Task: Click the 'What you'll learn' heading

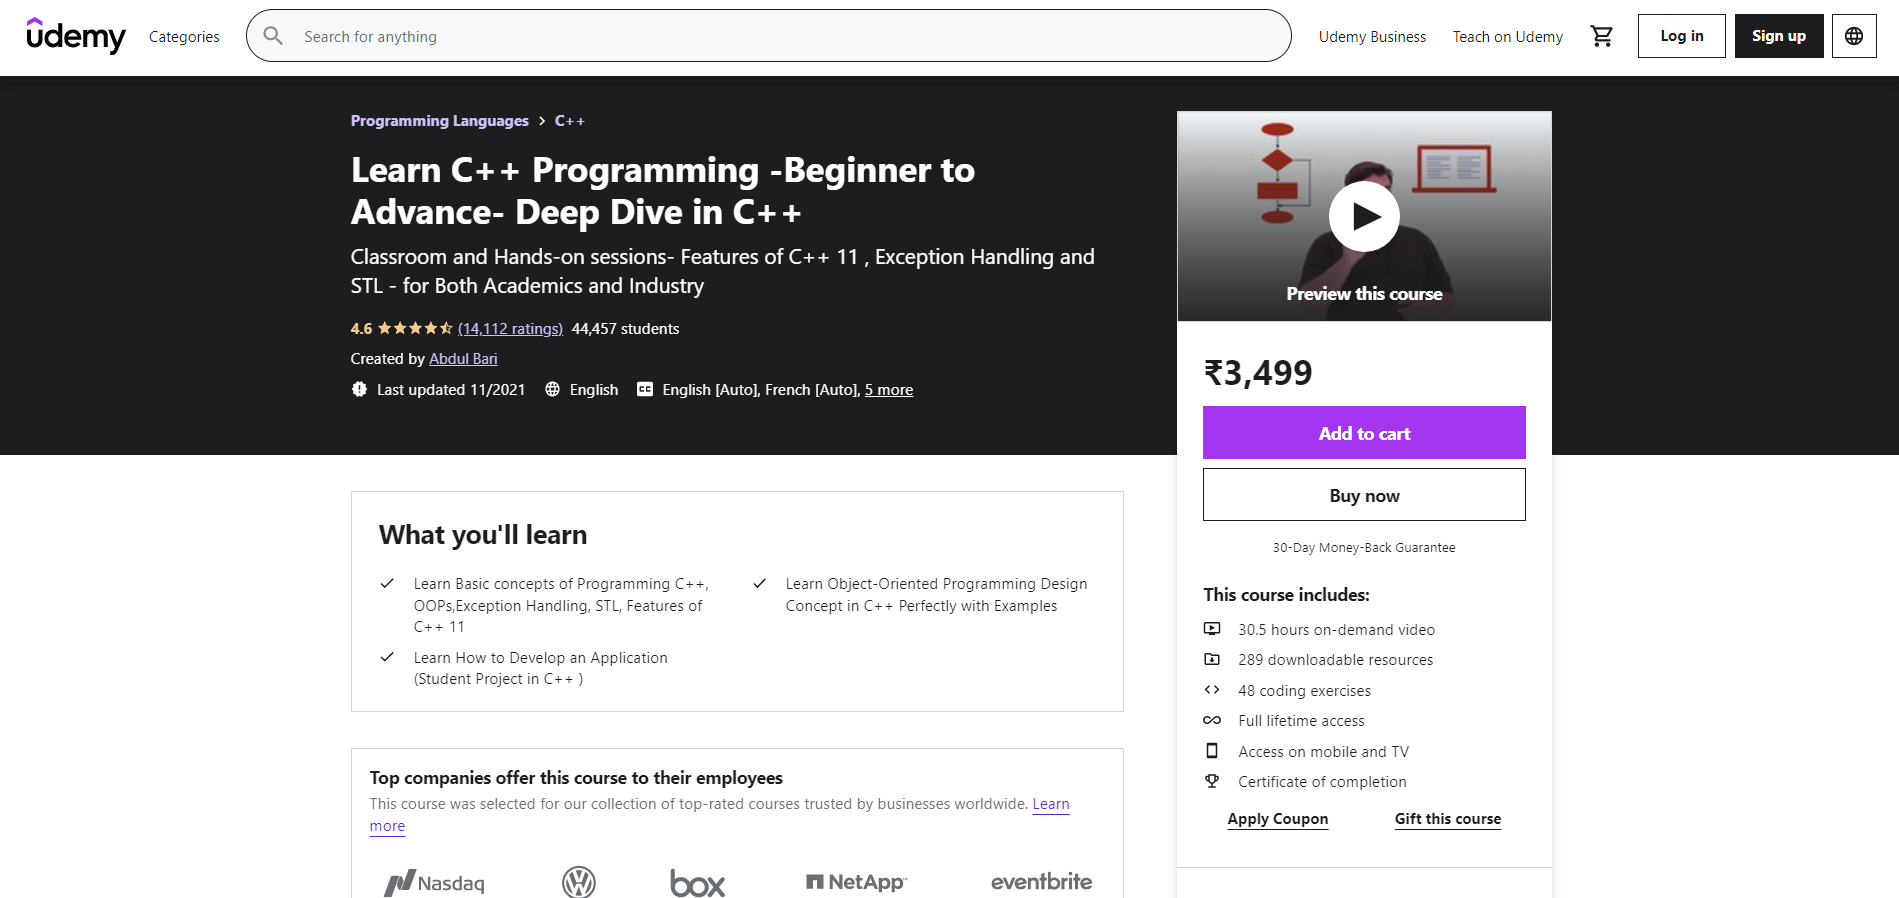Action: pyautogui.click(x=483, y=536)
